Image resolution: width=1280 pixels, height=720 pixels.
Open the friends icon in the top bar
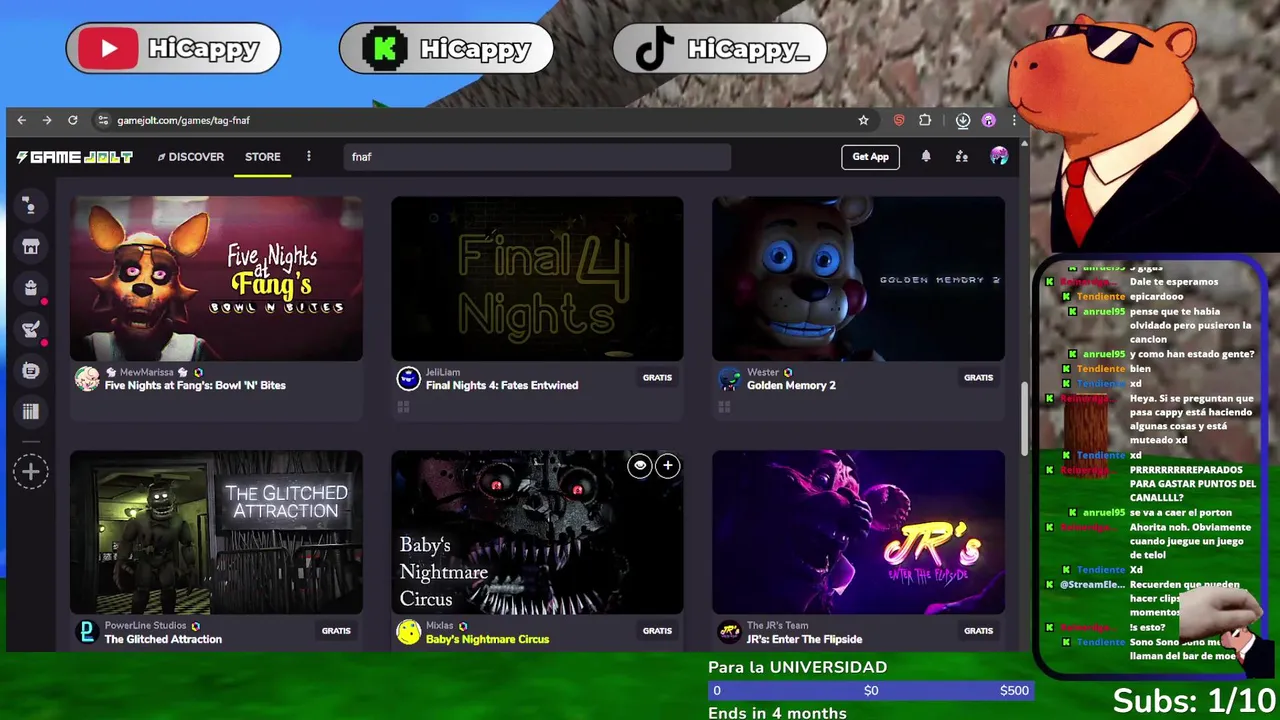point(961,157)
